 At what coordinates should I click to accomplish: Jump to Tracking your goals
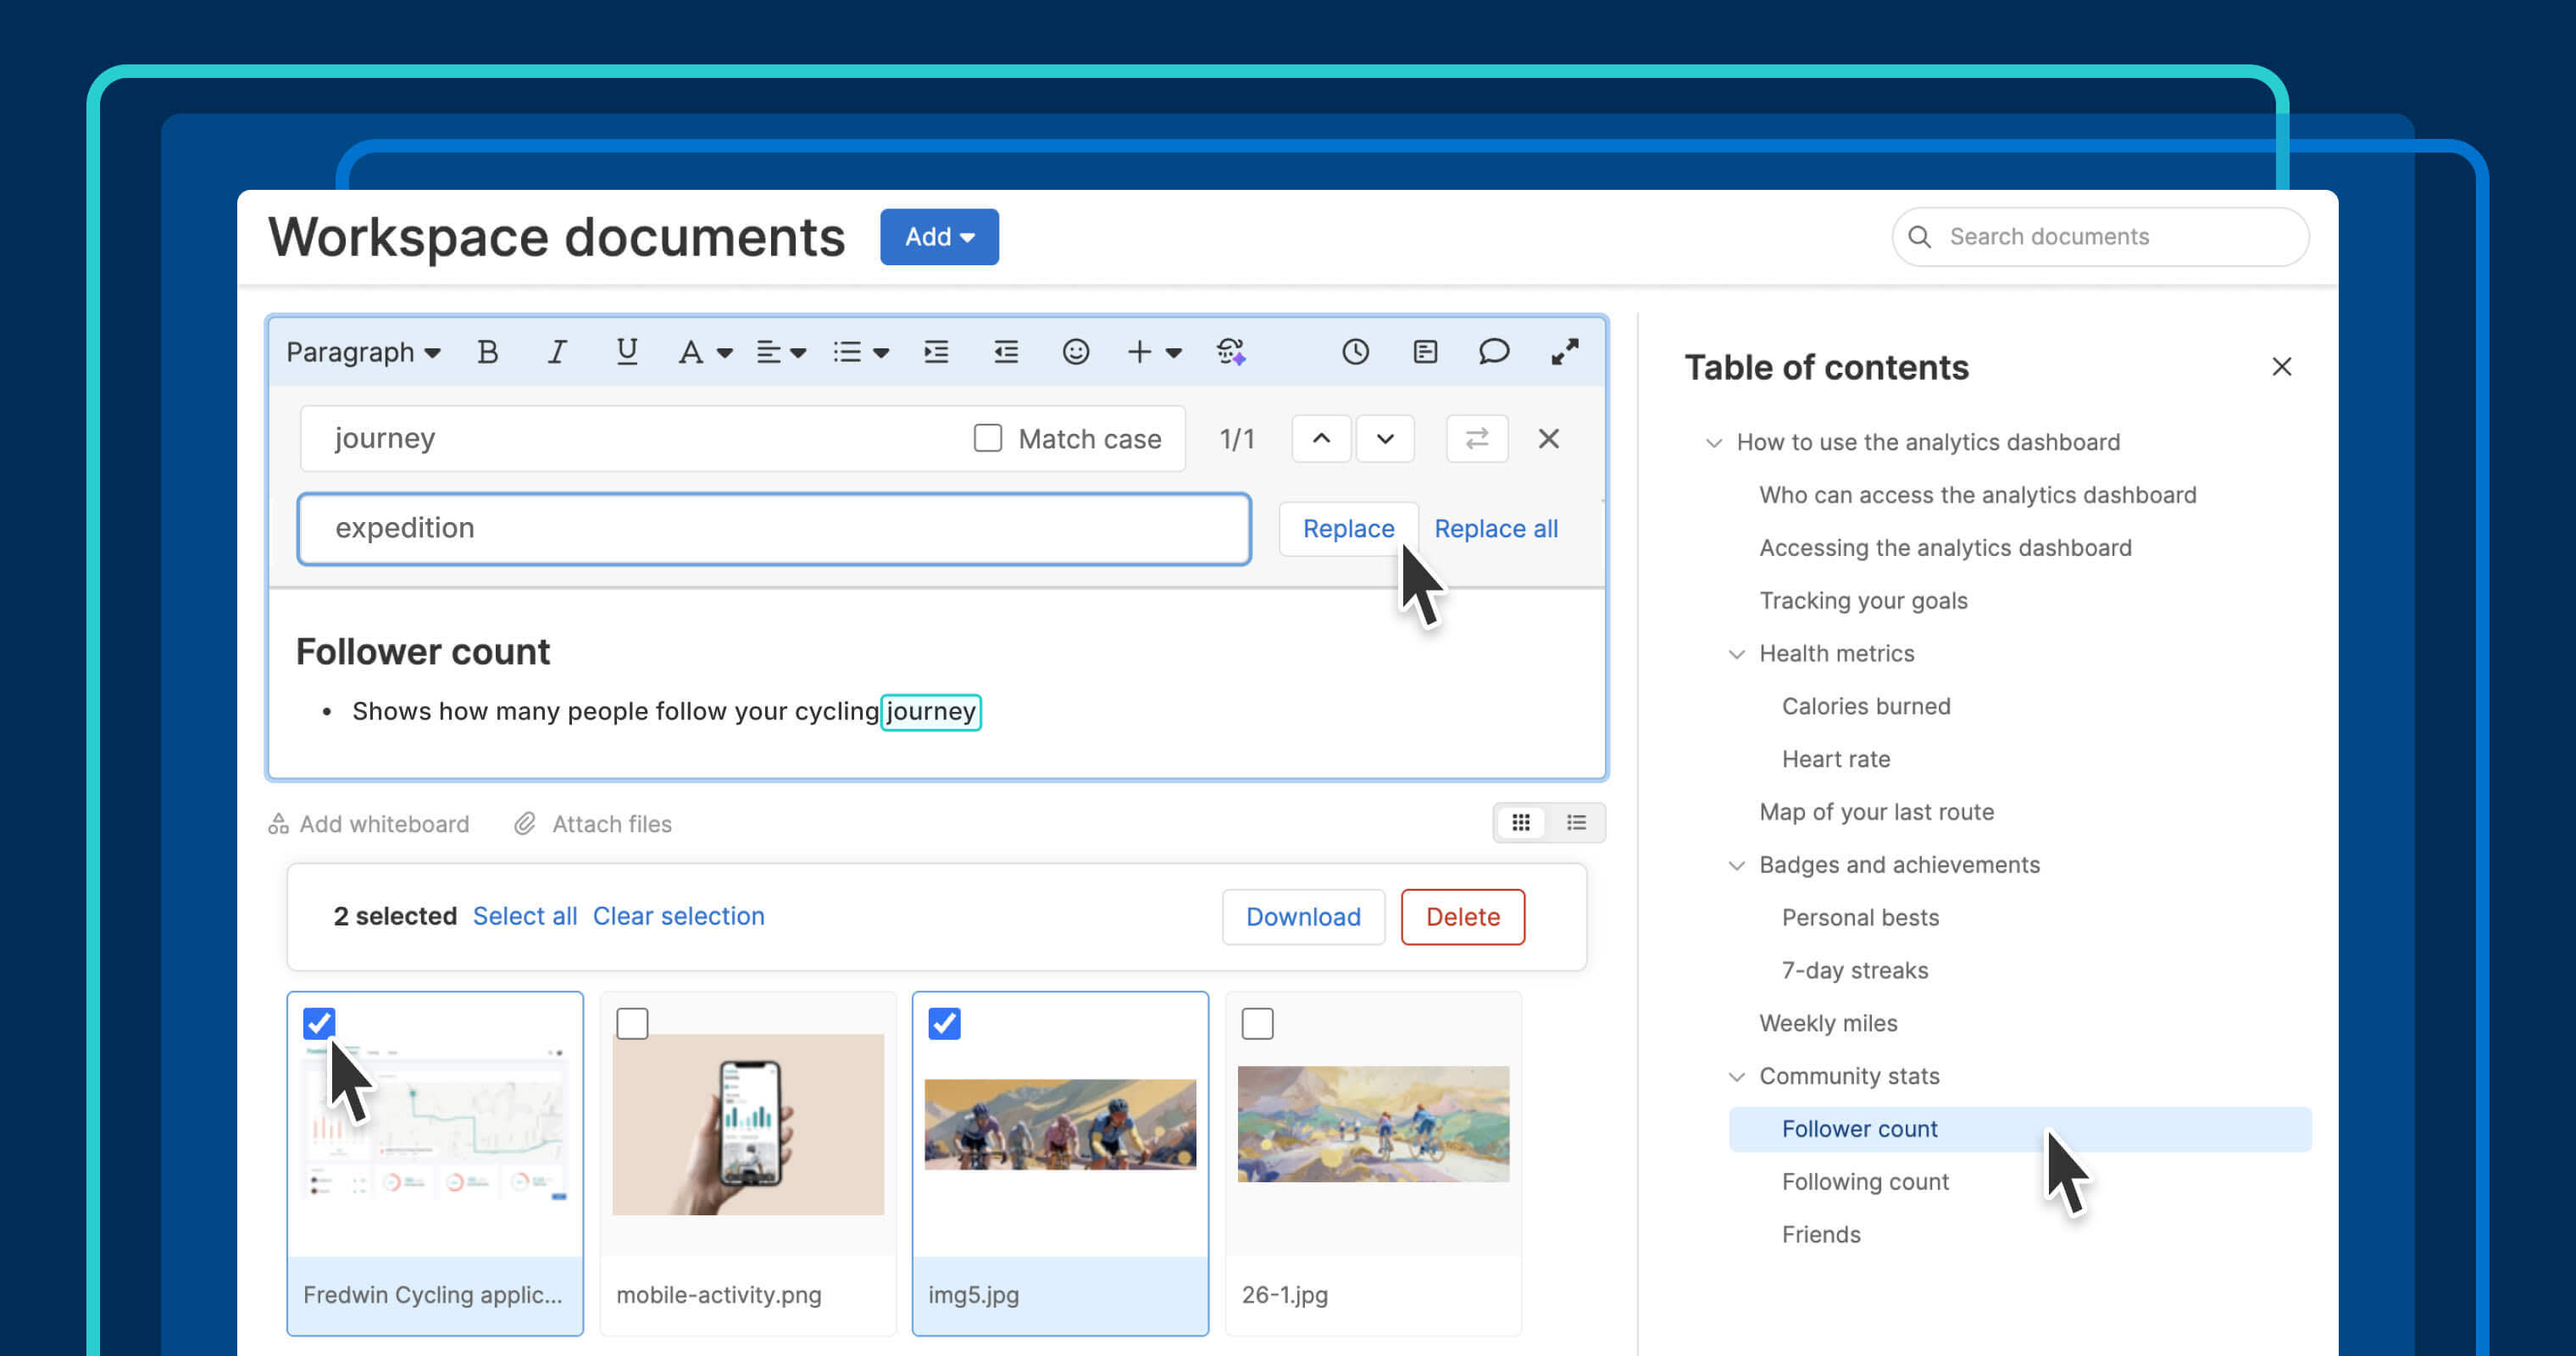click(x=1863, y=601)
